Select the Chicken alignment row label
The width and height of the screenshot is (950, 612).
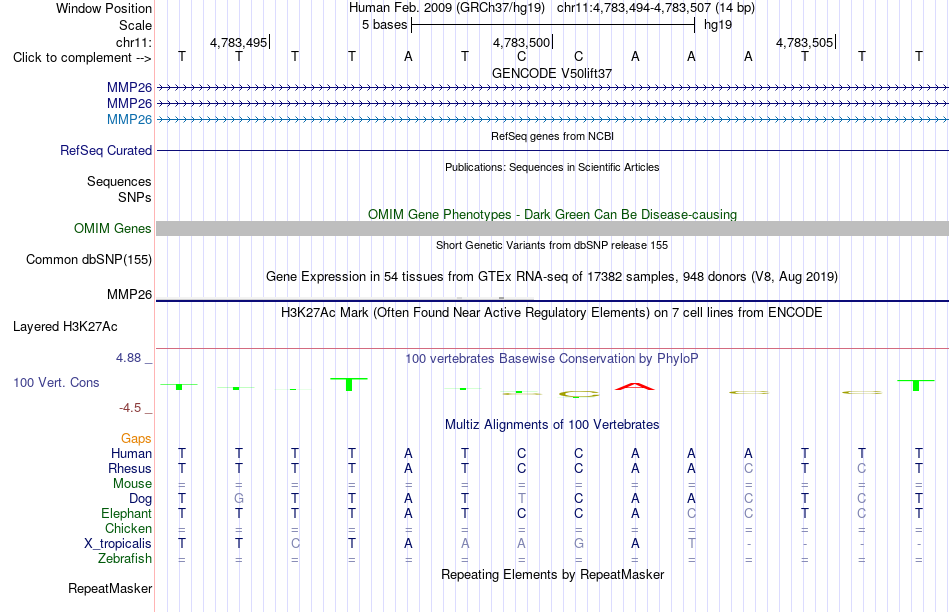pyautogui.click(x=128, y=528)
